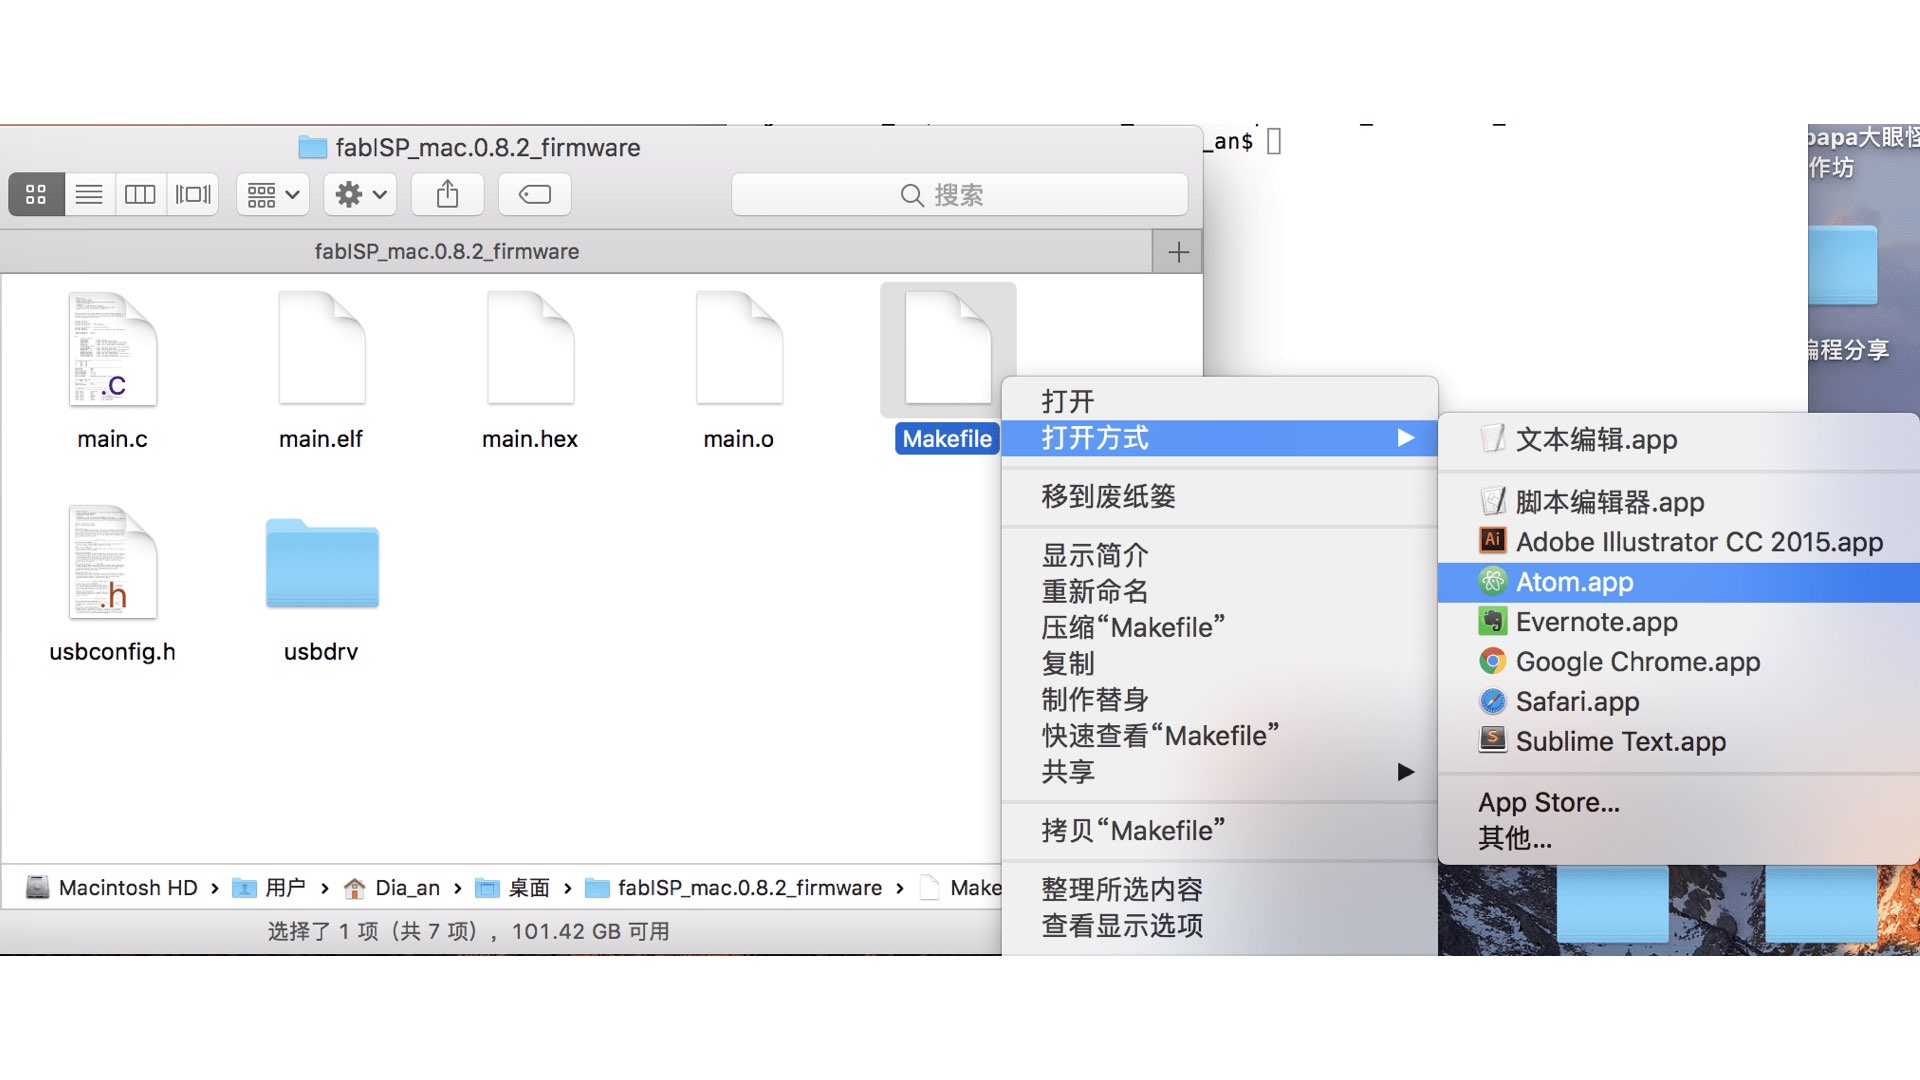Choose 打开 in the context menu
The height and width of the screenshot is (1080, 1920).
pos(1219,402)
